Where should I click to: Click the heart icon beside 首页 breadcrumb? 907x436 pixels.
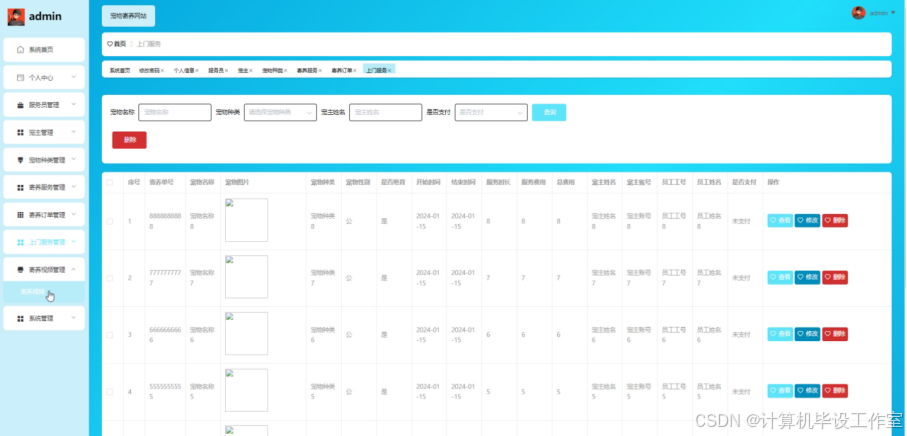(x=110, y=44)
